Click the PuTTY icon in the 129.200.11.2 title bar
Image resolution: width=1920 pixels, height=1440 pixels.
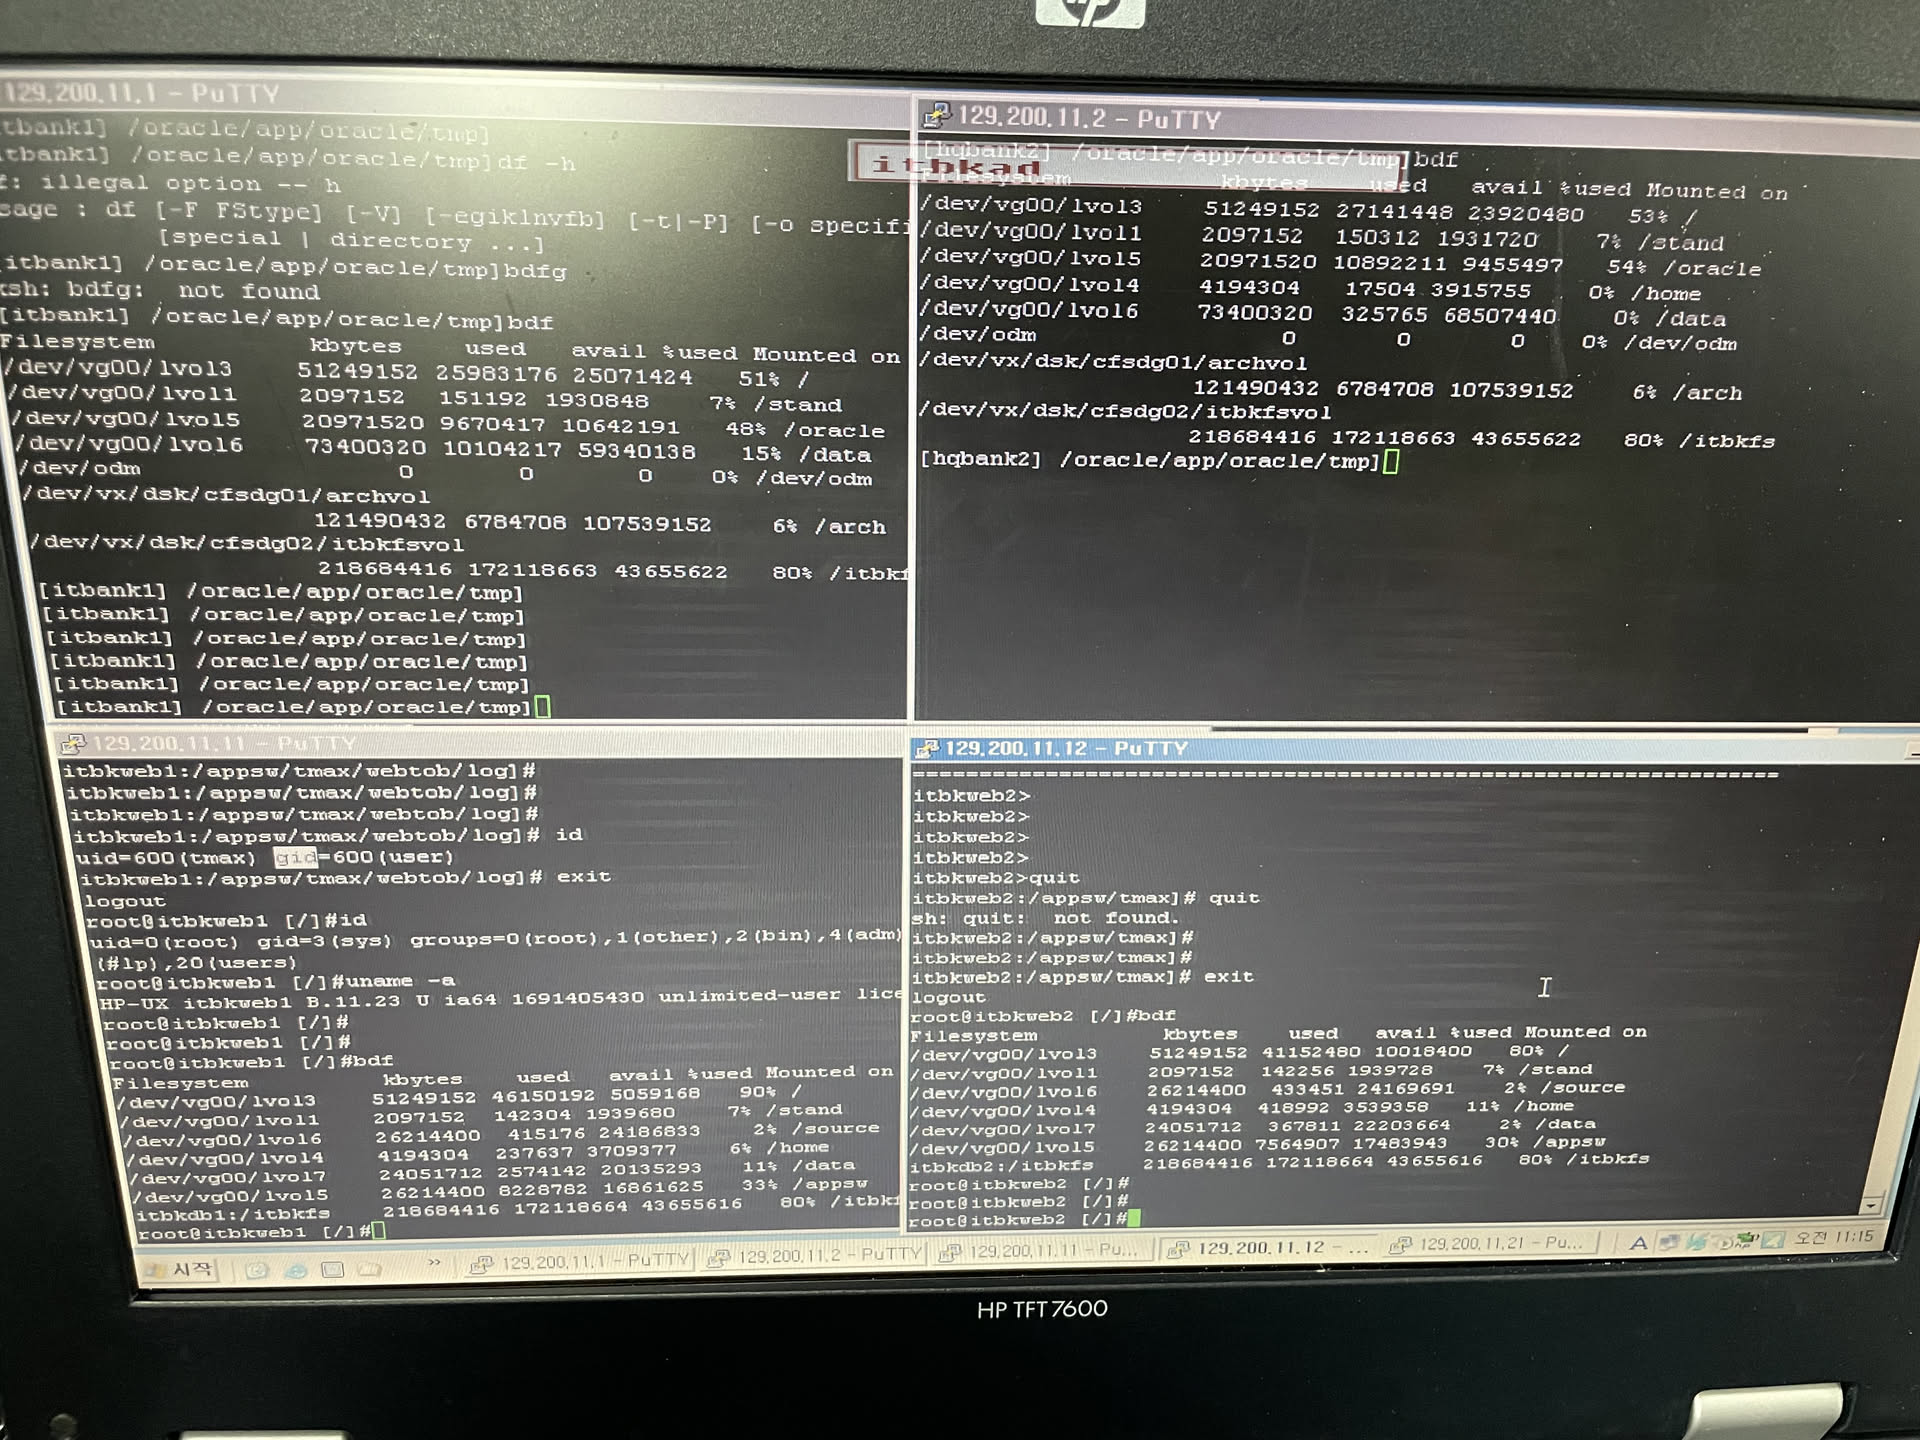(x=937, y=116)
